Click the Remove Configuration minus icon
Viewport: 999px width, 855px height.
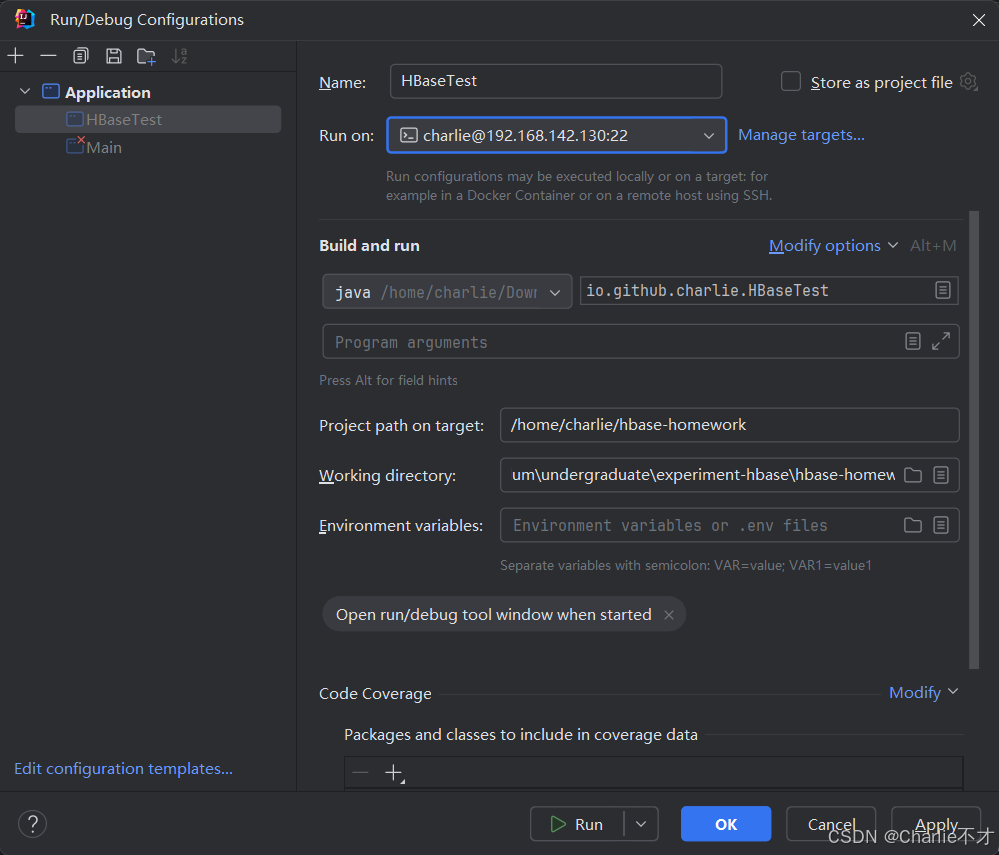pyautogui.click(x=48, y=56)
